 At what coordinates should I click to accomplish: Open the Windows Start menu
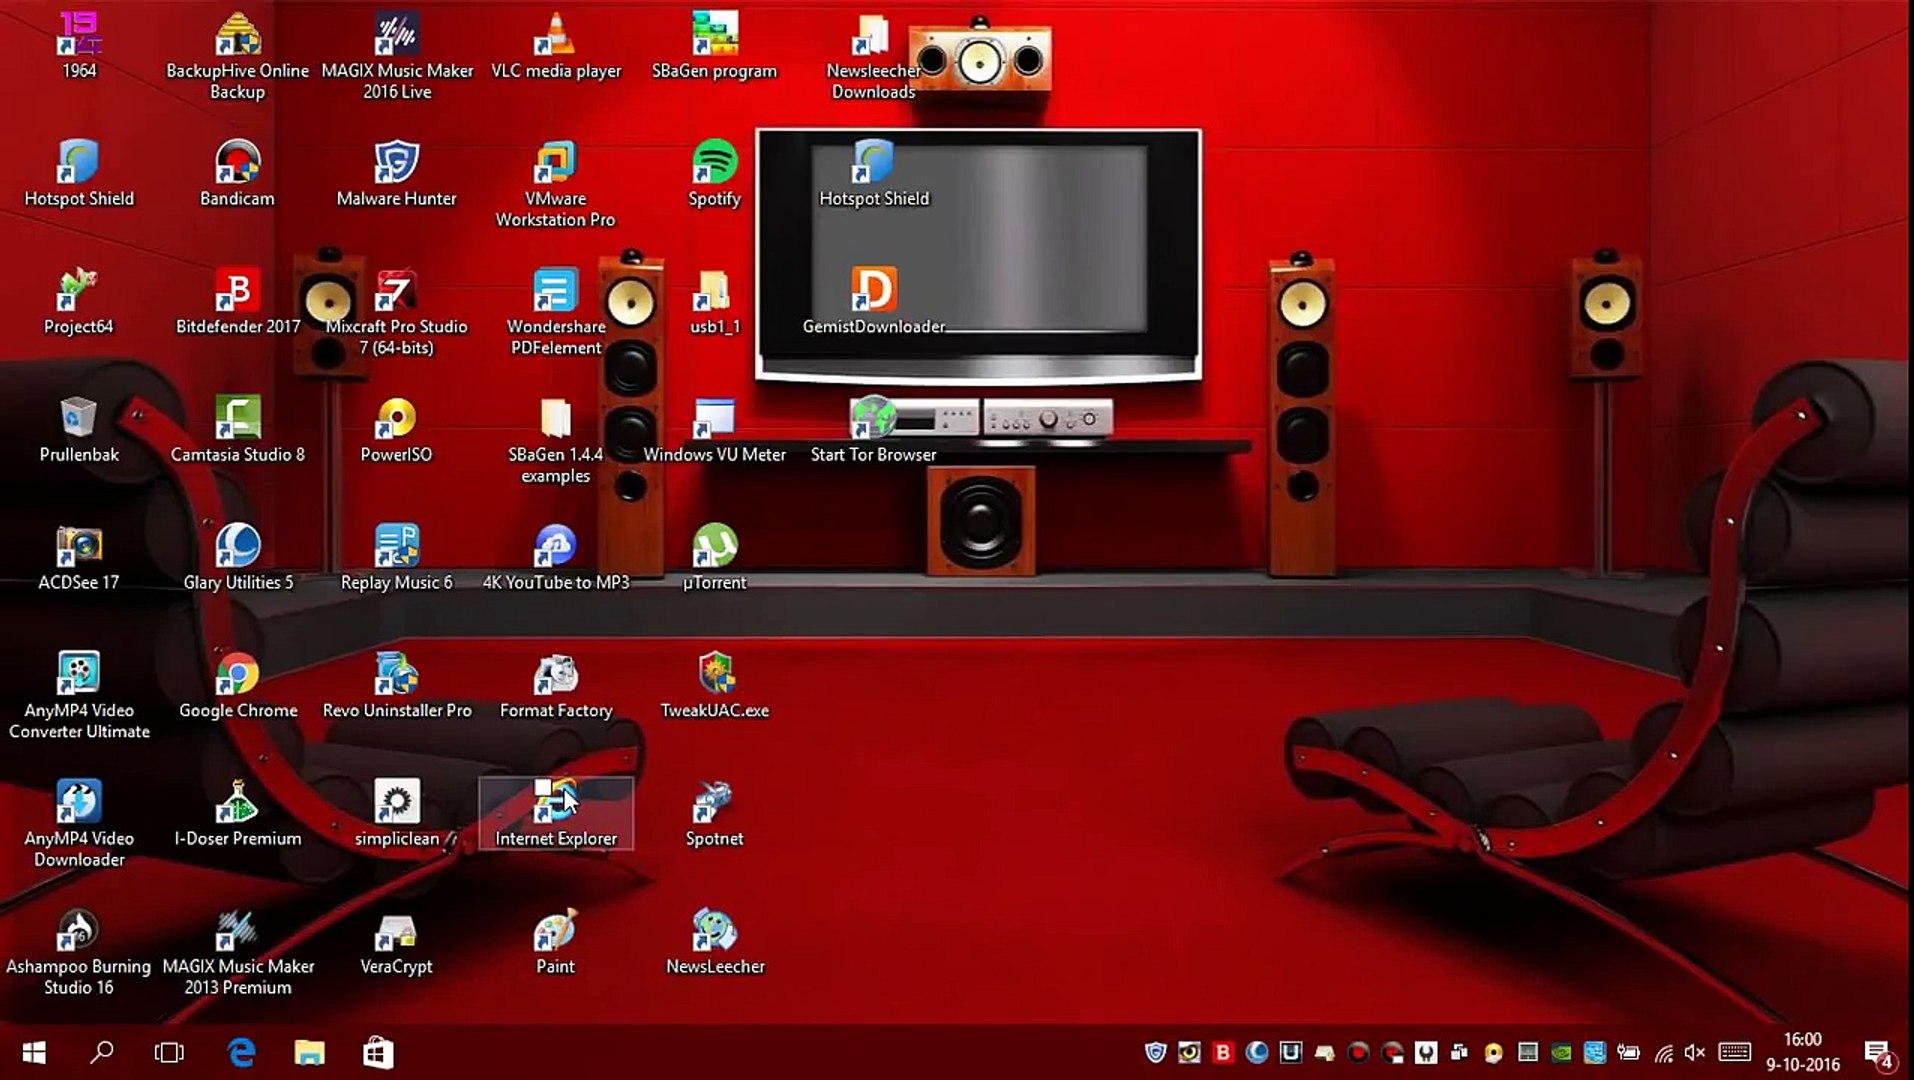[x=34, y=1052]
